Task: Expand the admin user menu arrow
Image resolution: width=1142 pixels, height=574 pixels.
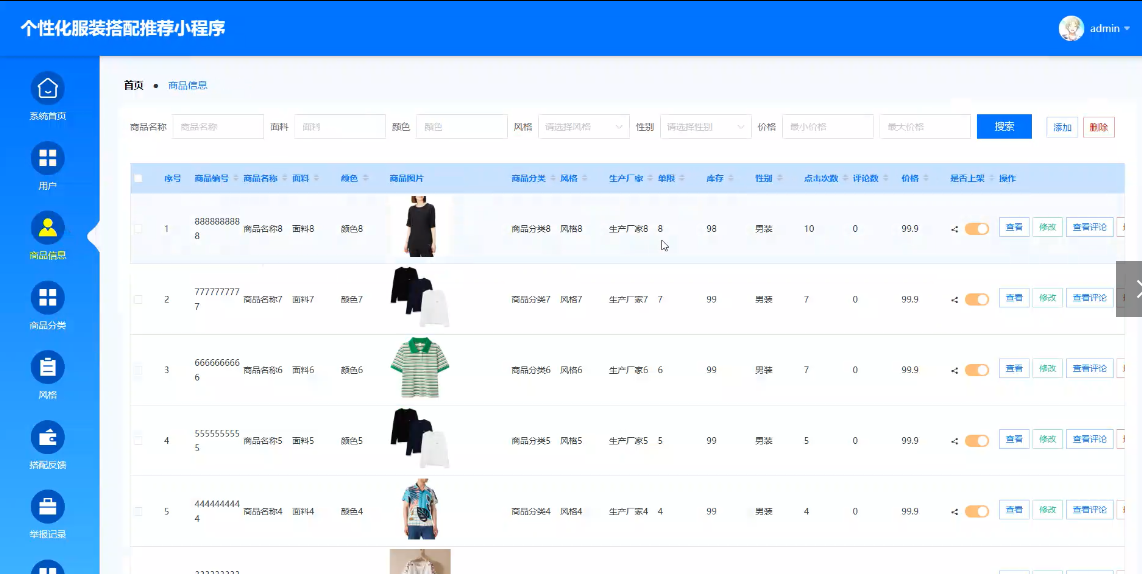Action: click(x=1127, y=29)
